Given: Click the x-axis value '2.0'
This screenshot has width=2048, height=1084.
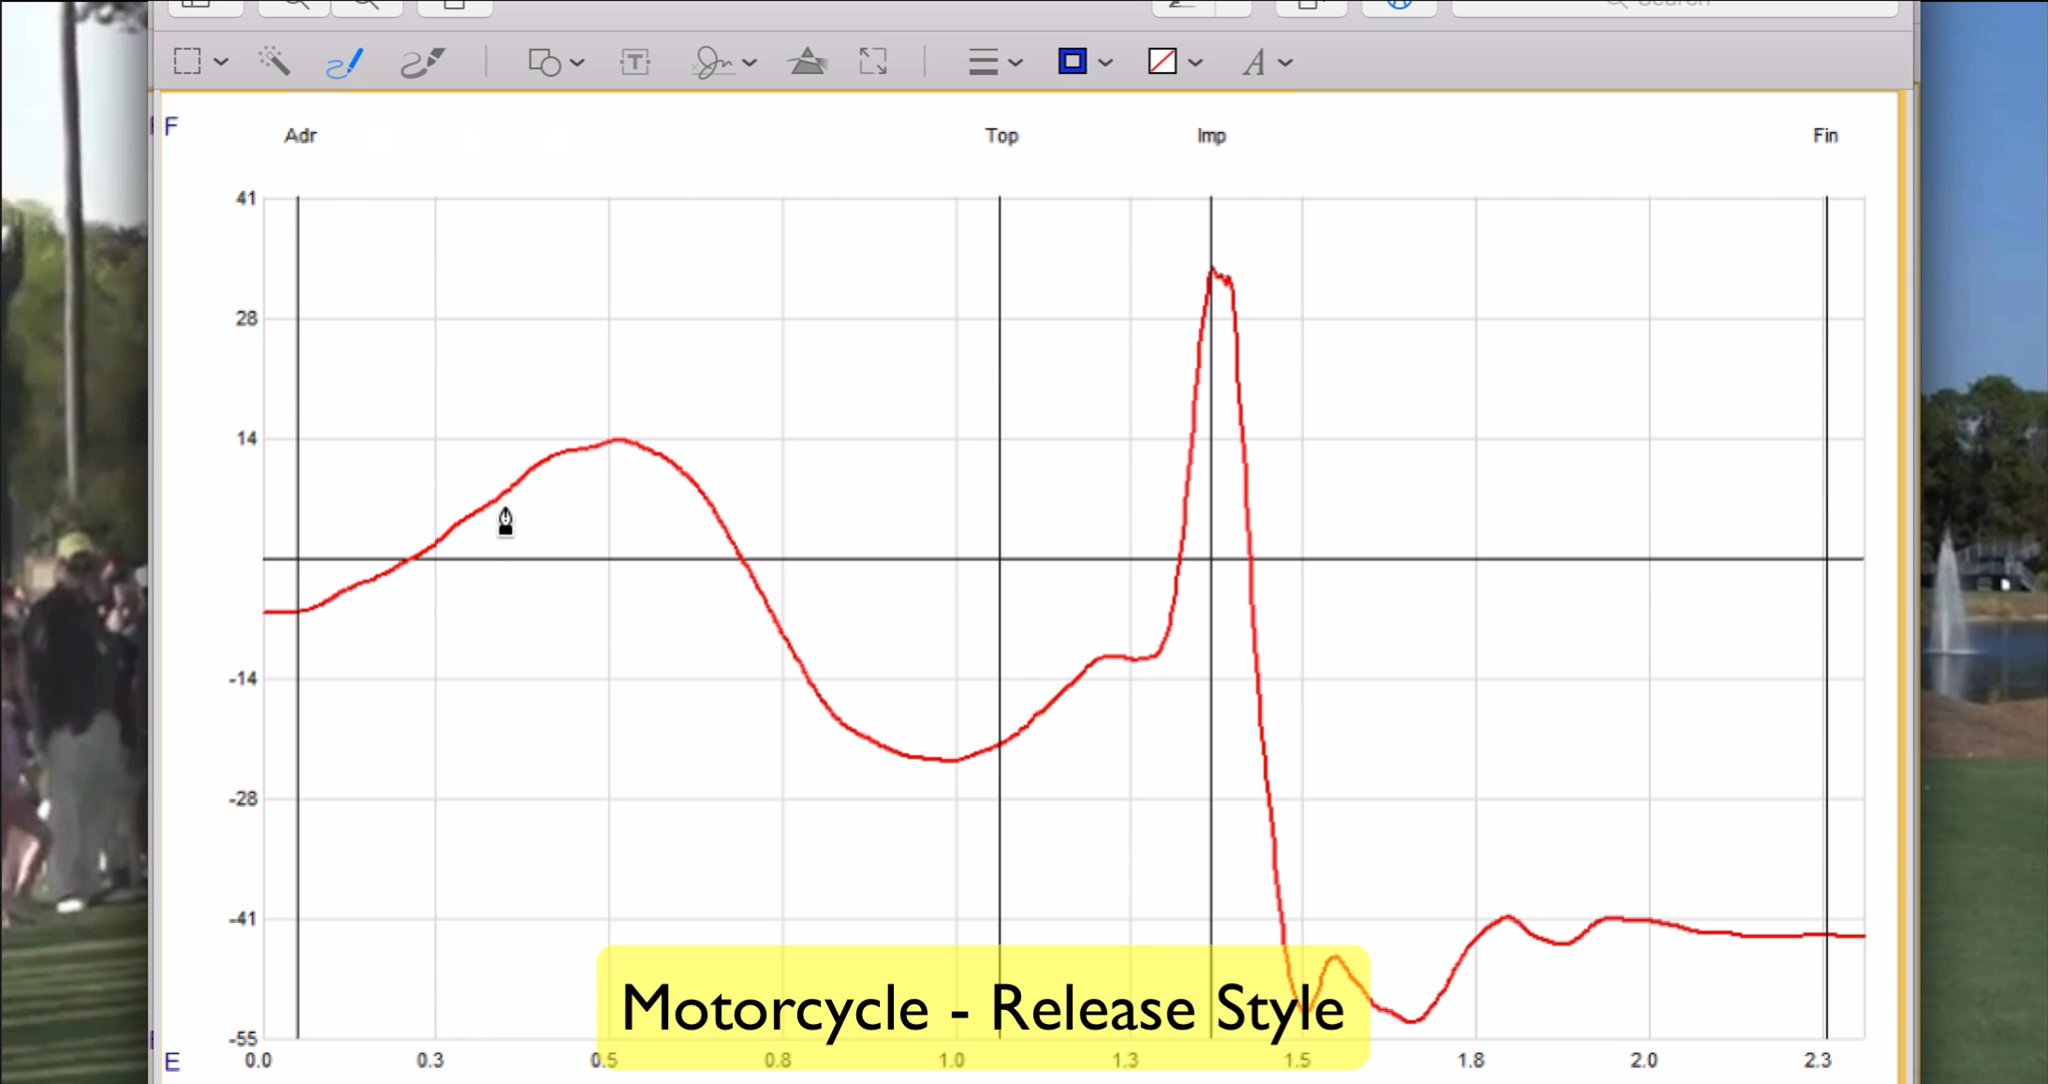Looking at the screenshot, I should 1643,1060.
